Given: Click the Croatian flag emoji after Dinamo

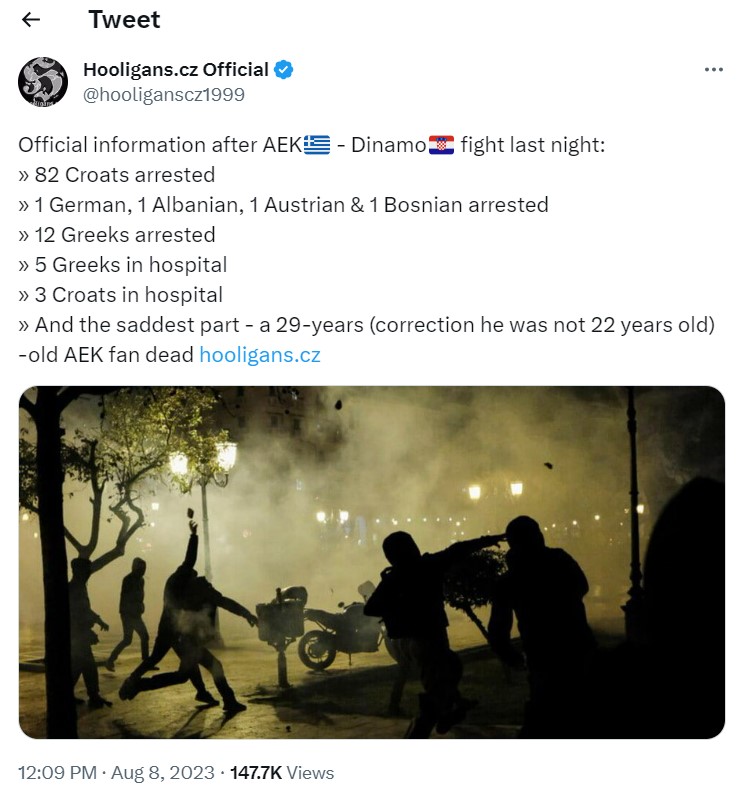Looking at the screenshot, I should 441,145.
